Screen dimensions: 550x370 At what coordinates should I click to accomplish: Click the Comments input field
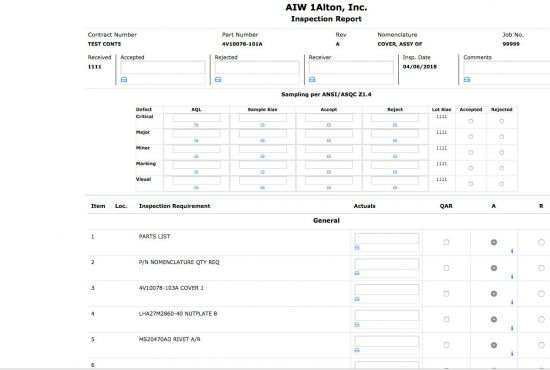pos(507,67)
